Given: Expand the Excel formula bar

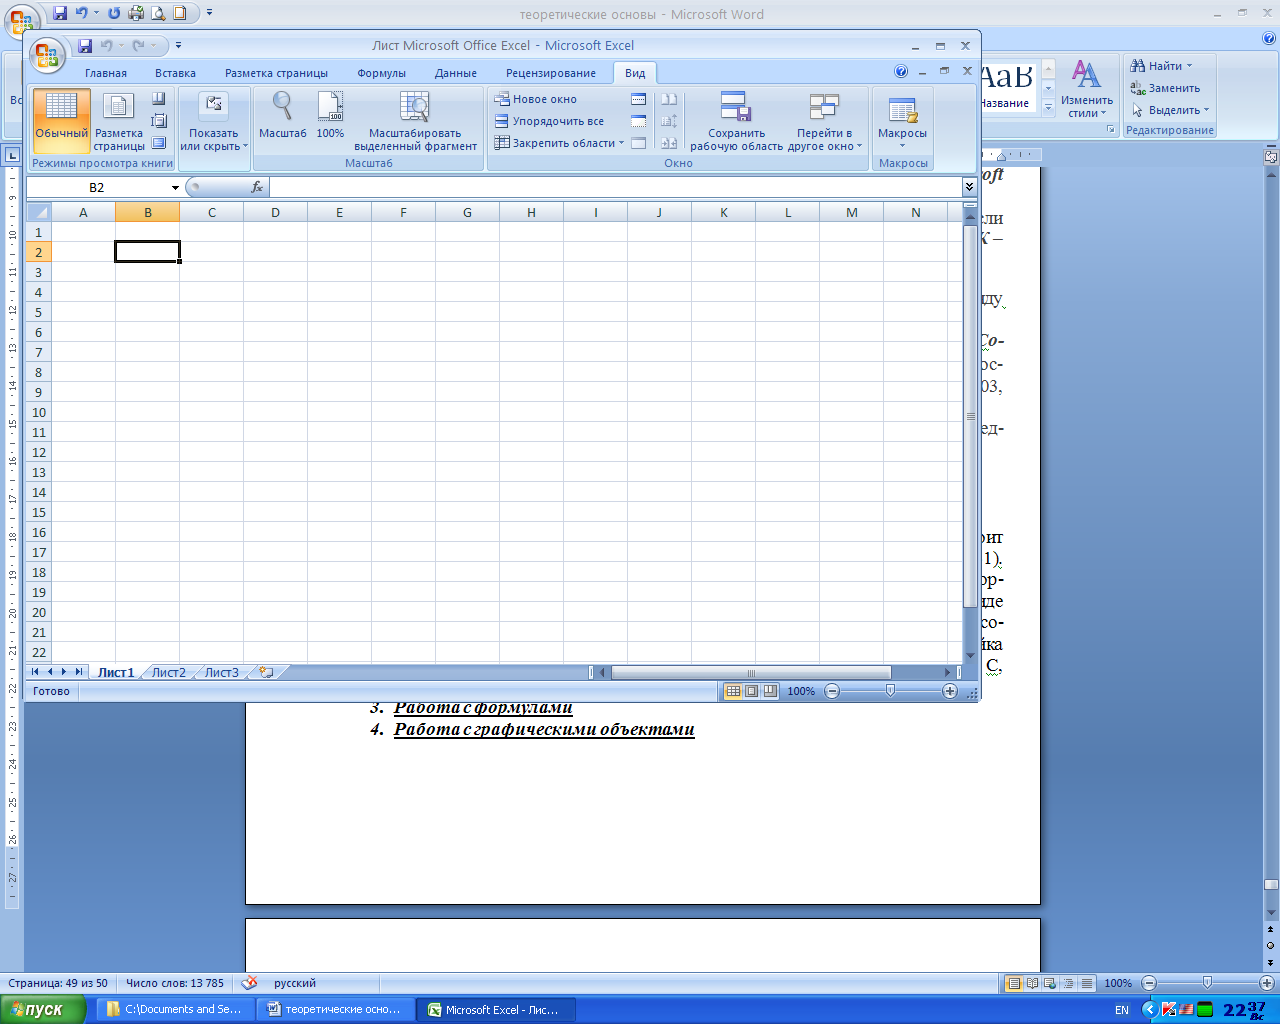Looking at the screenshot, I should [969, 187].
